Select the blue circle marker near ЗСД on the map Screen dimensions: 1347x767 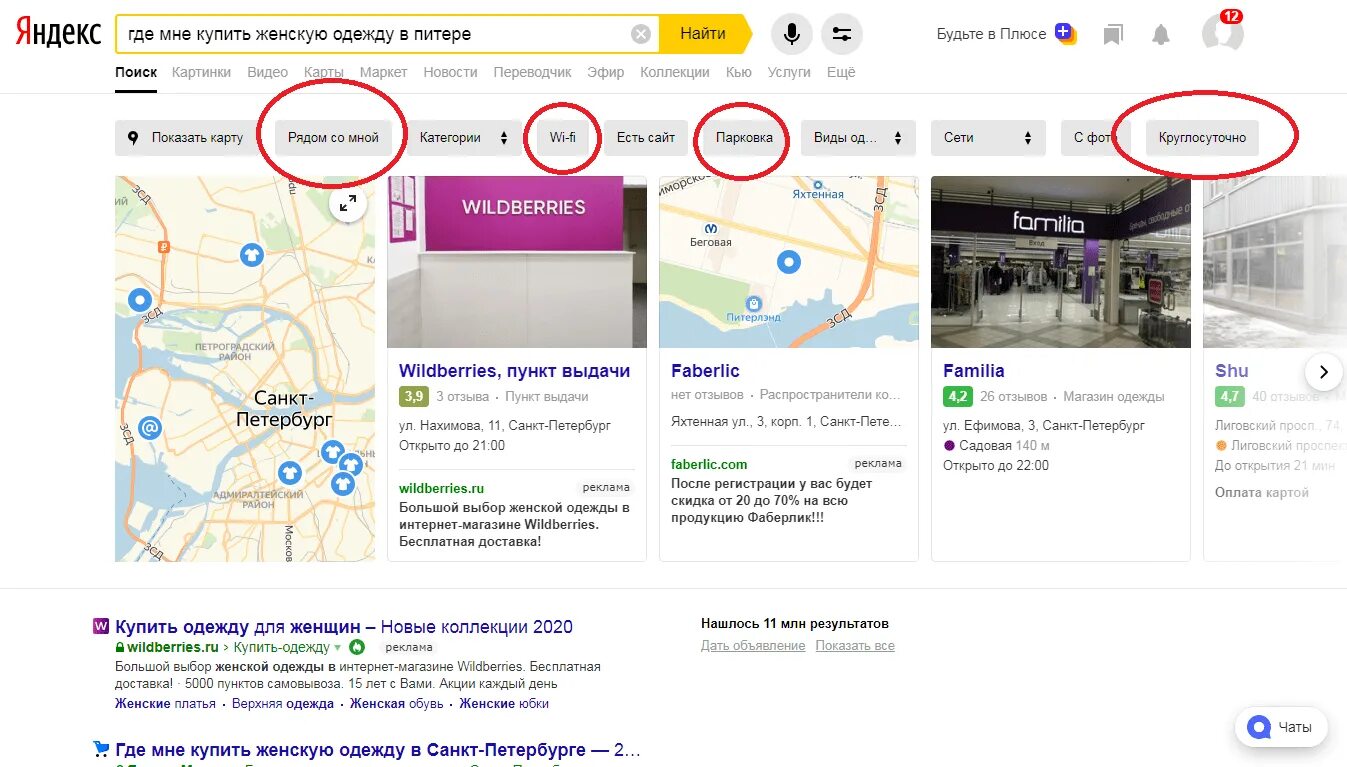coord(139,299)
